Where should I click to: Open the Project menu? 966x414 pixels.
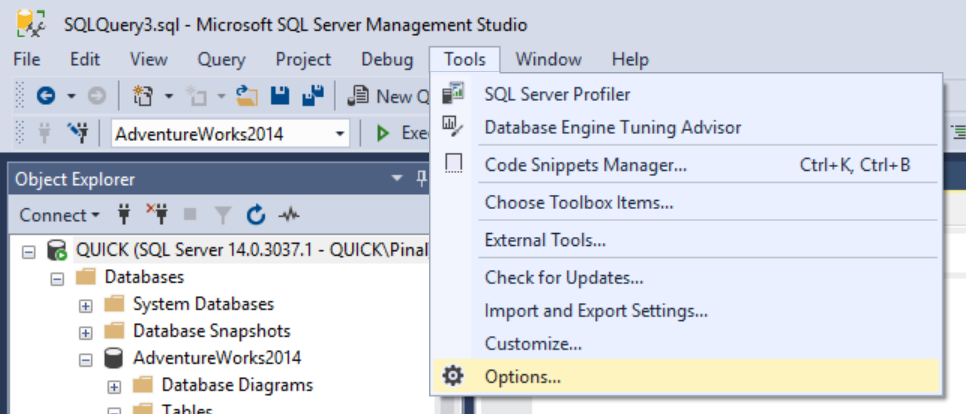click(303, 60)
